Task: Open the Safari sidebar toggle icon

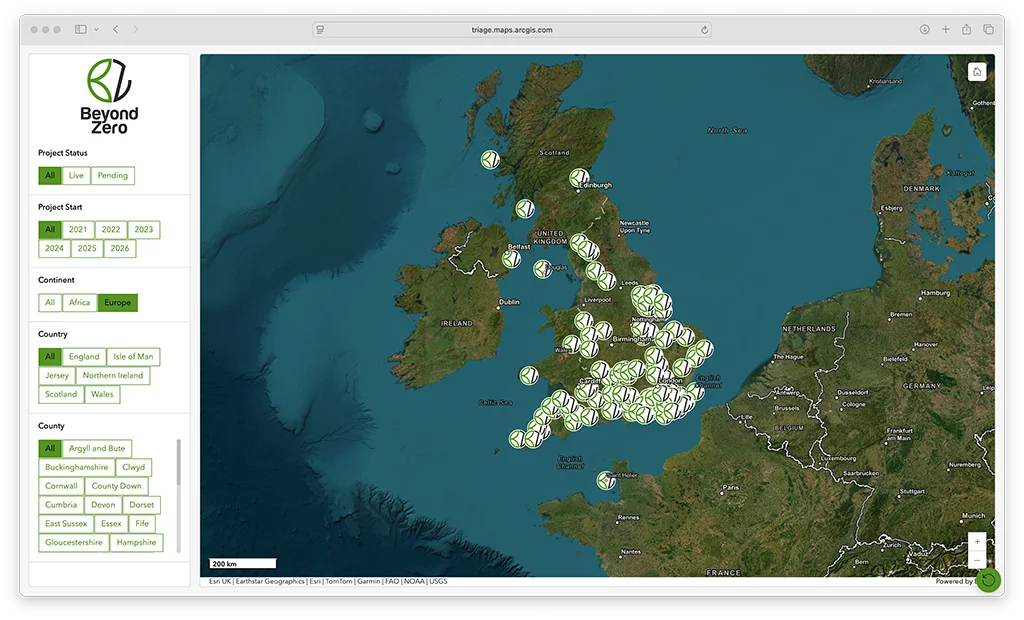Action: coord(81,29)
